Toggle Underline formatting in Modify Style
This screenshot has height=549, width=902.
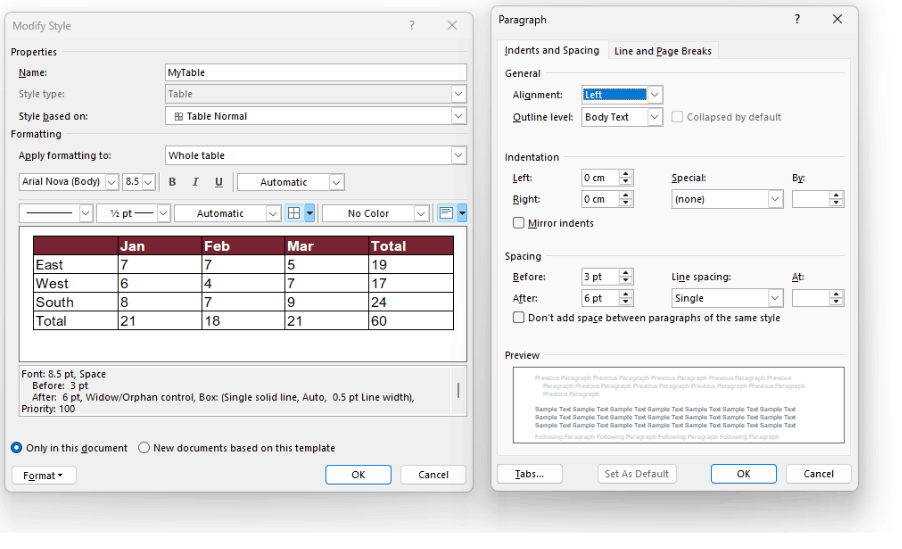click(219, 182)
